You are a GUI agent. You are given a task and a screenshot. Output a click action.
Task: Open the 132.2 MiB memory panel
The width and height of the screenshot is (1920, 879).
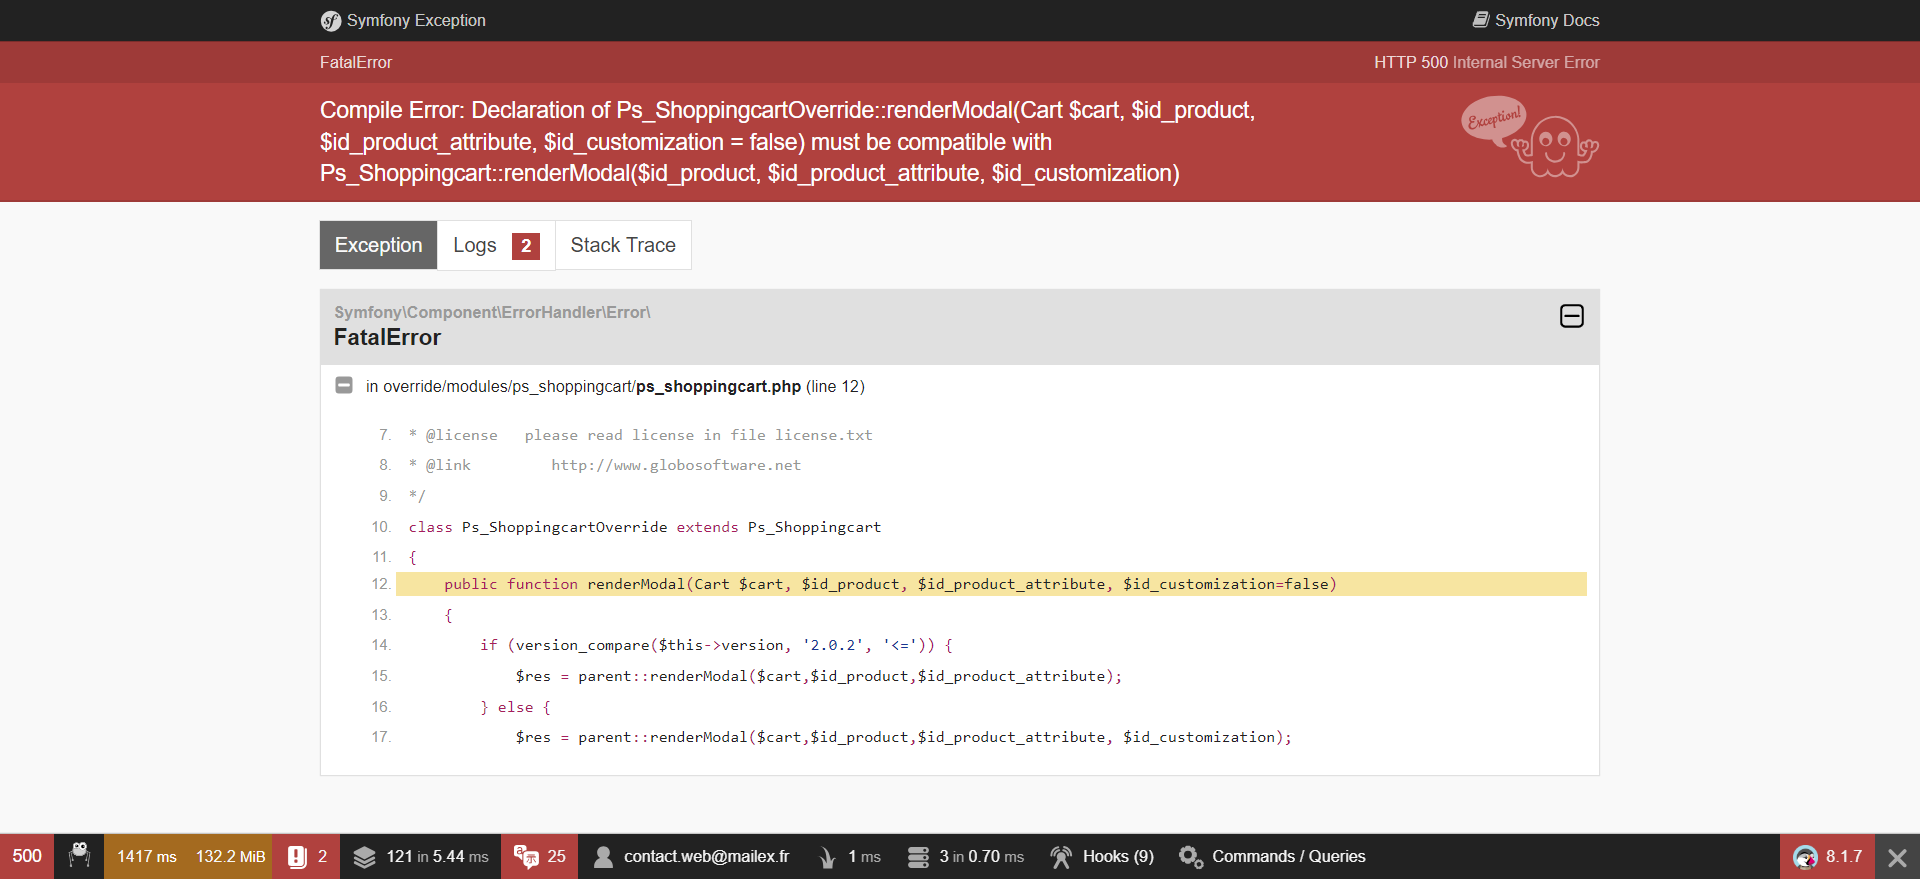click(231, 856)
